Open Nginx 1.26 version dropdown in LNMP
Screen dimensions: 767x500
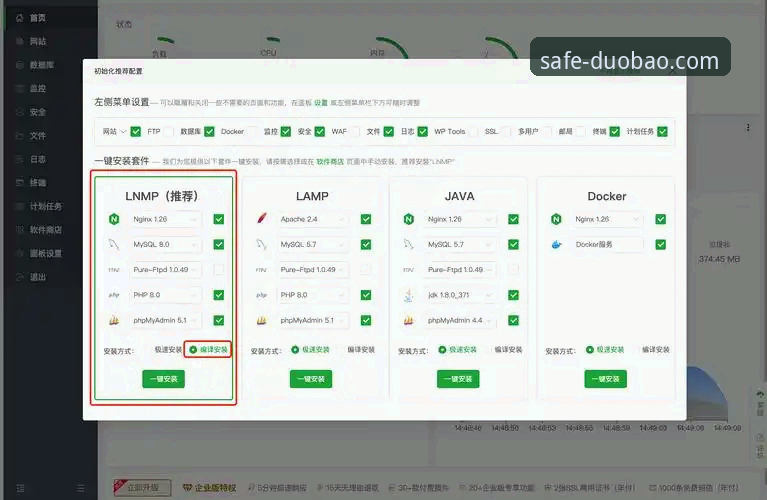pyautogui.click(x=165, y=219)
